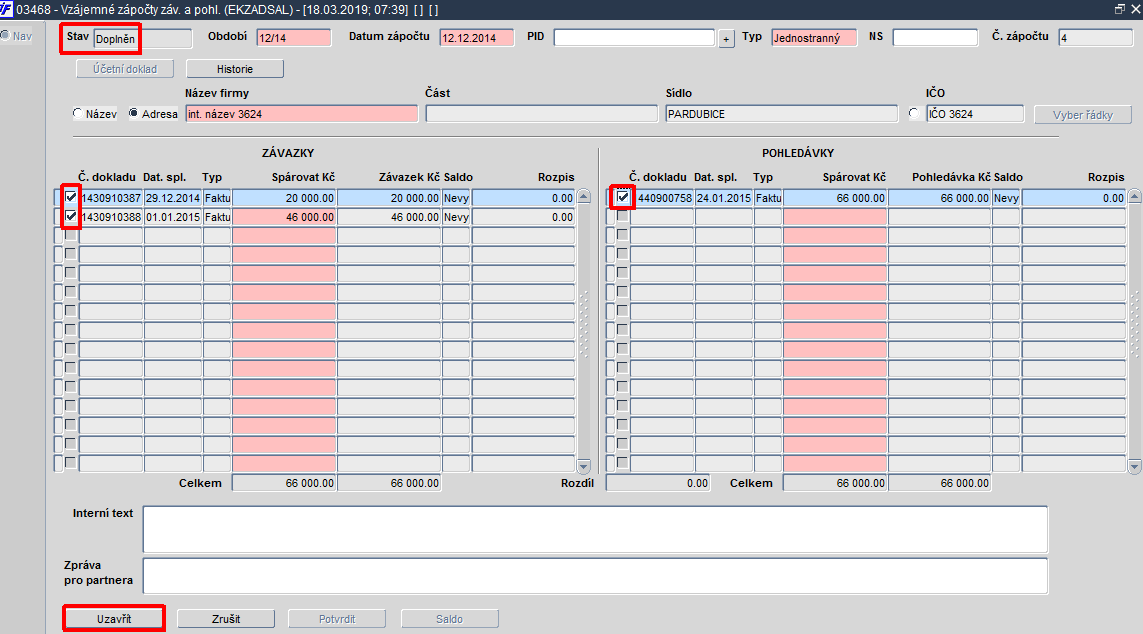Click the Sídlo field PARDUBICE

[x=781, y=114]
